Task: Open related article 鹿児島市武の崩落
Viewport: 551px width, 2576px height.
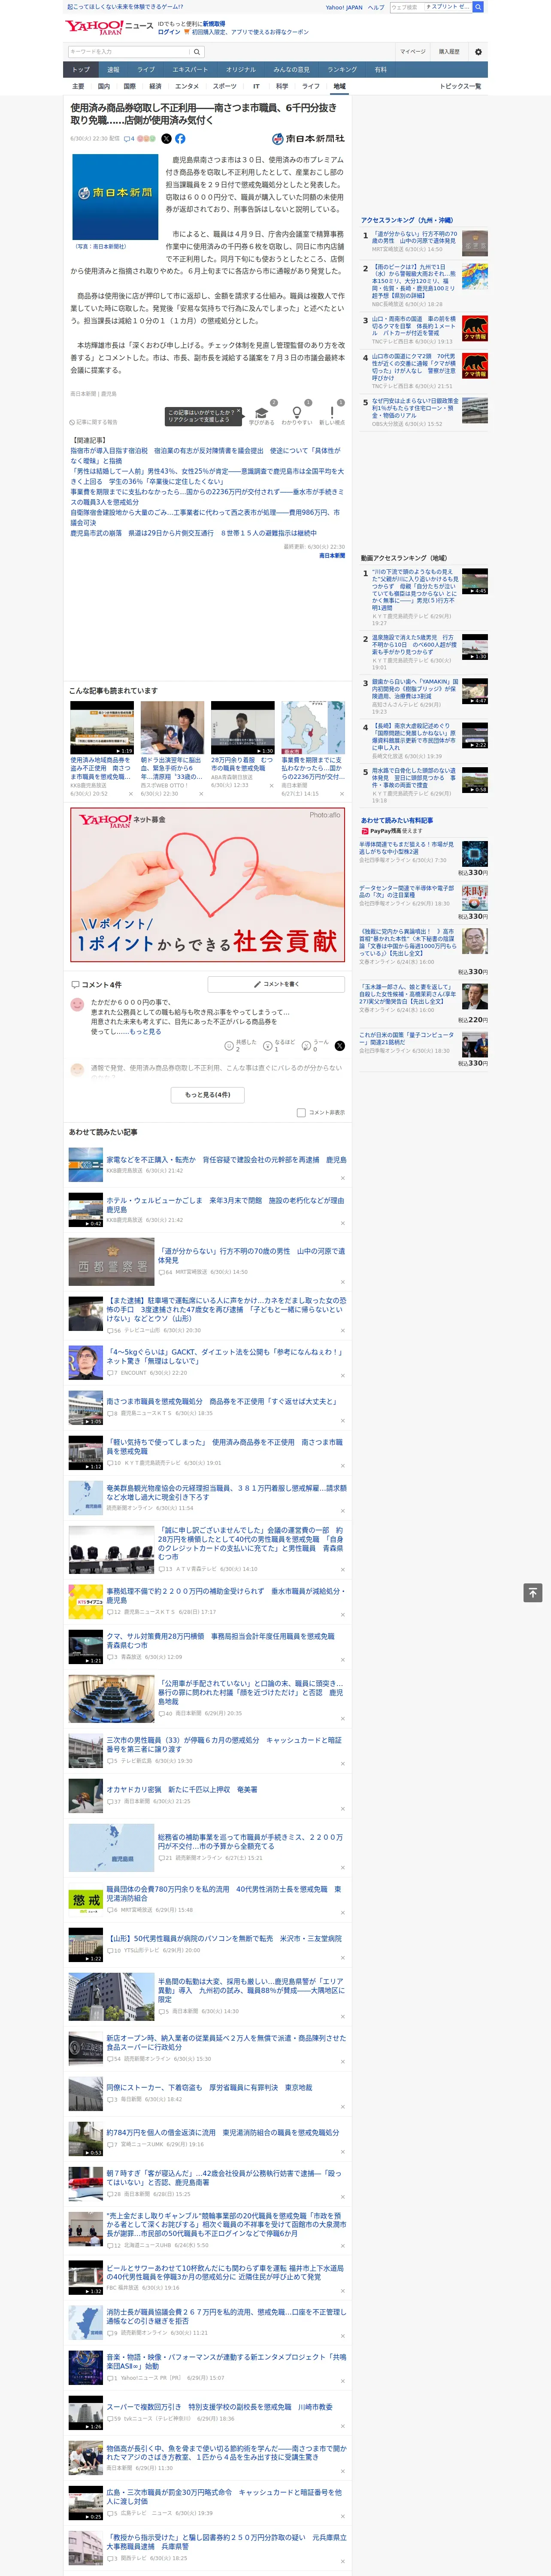Action: (x=193, y=533)
